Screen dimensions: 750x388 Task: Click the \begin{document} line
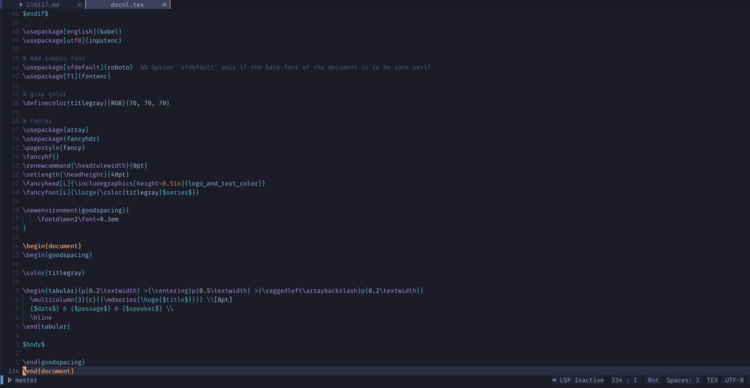(52, 246)
